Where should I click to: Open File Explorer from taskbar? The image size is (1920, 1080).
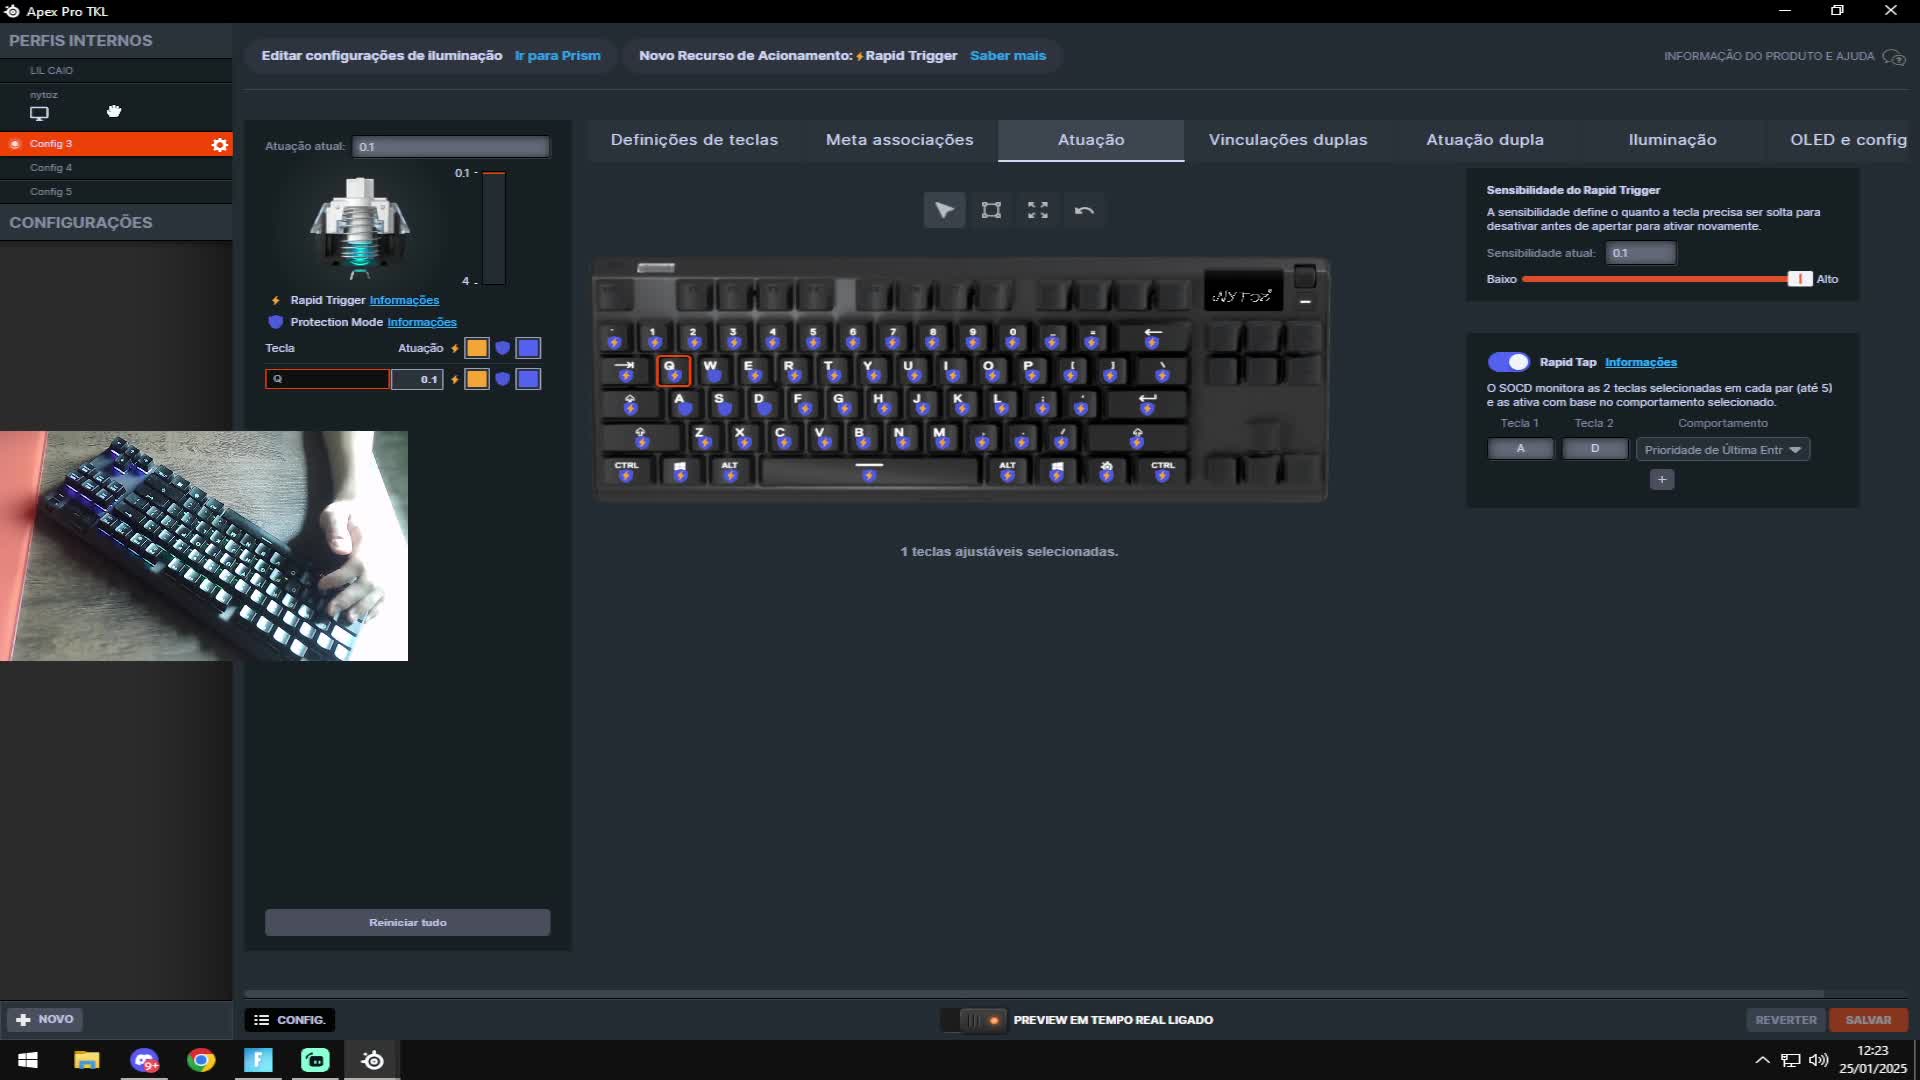pos(87,1060)
